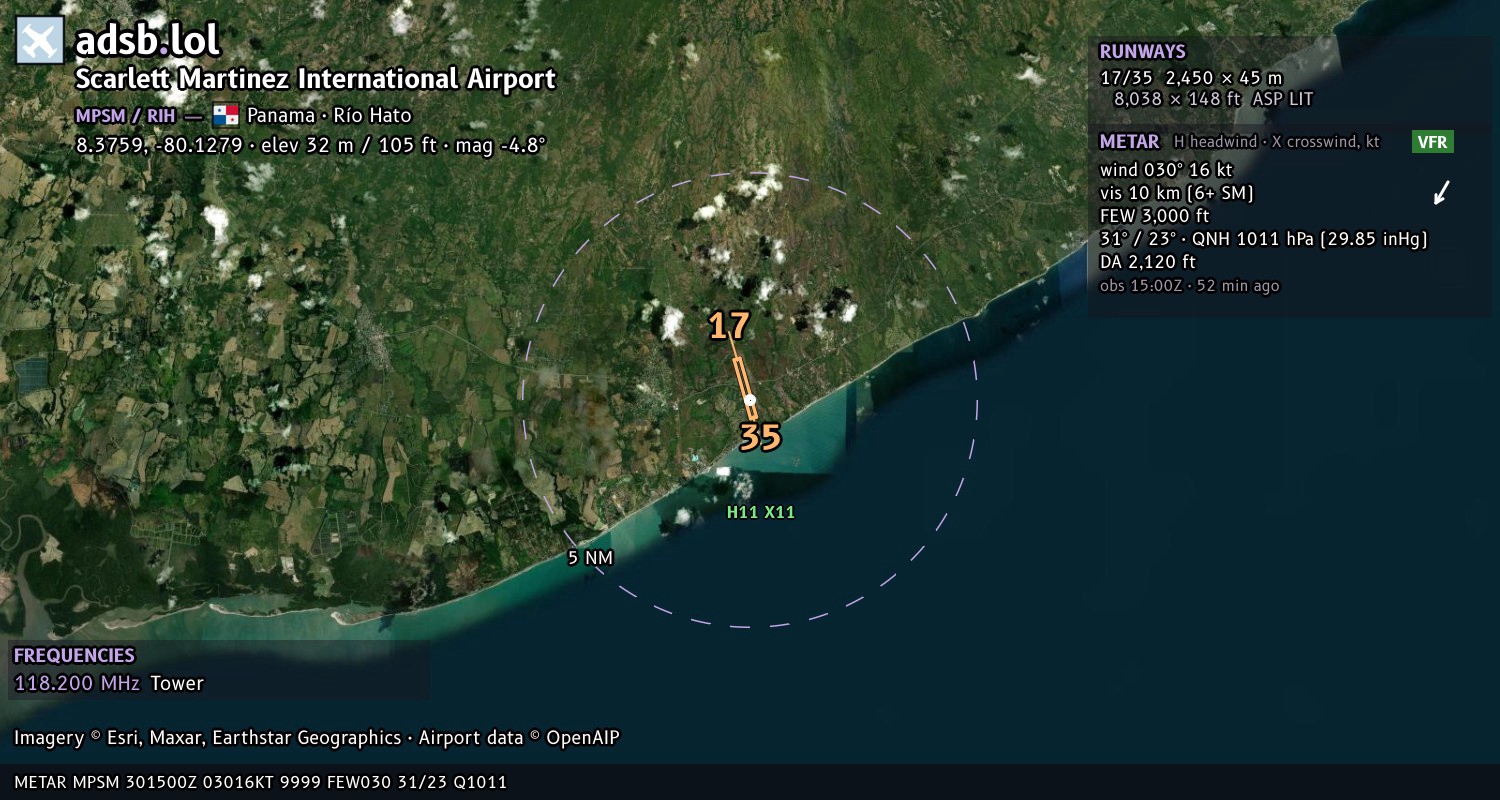Click the Scarlett Martinez International Airport name
This screenshot has height=800, width=1500.
(x=316, y=79)
